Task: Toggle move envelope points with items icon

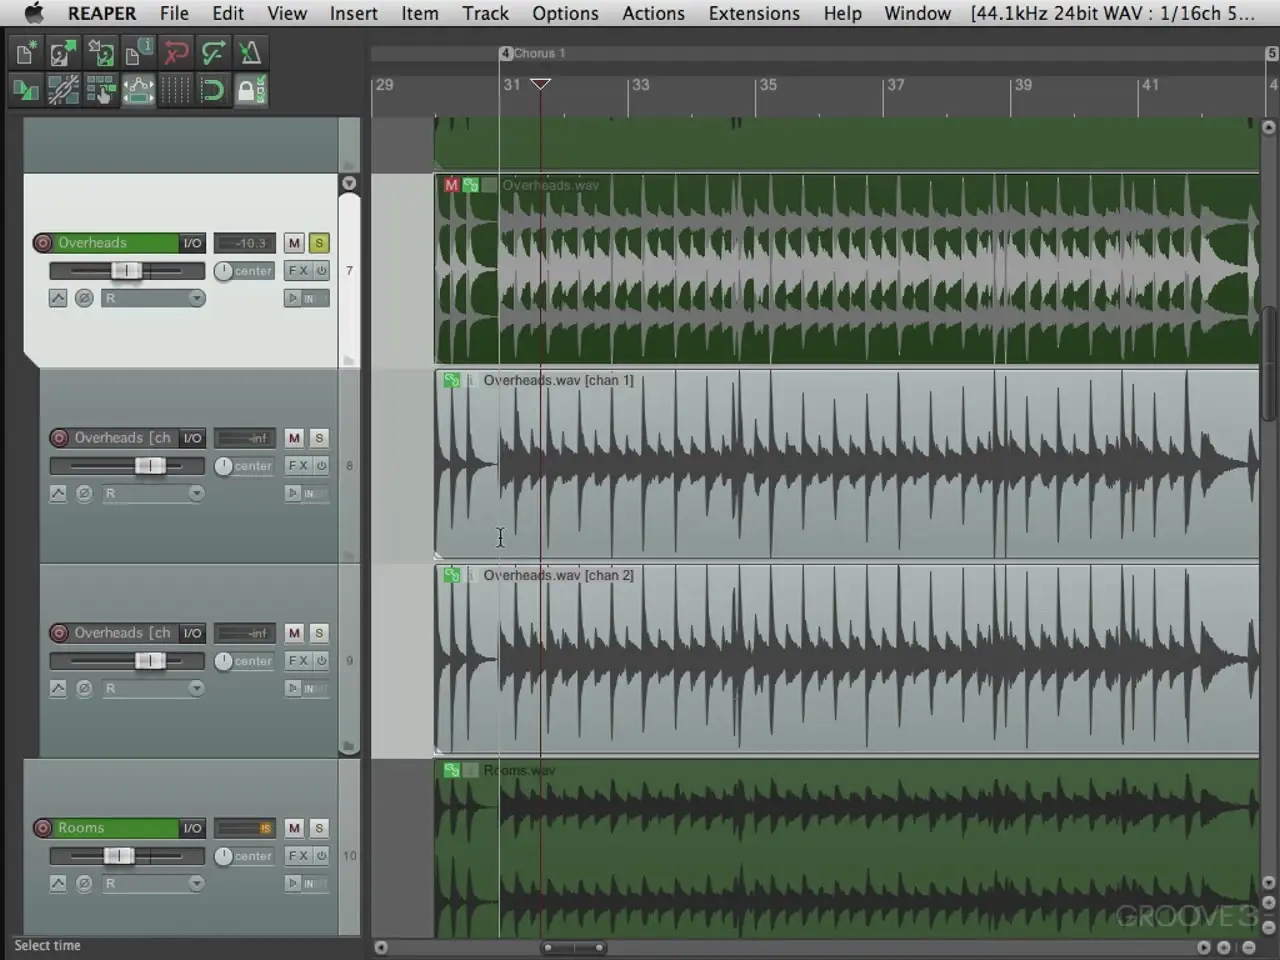Action: click(x=138, y=90)
